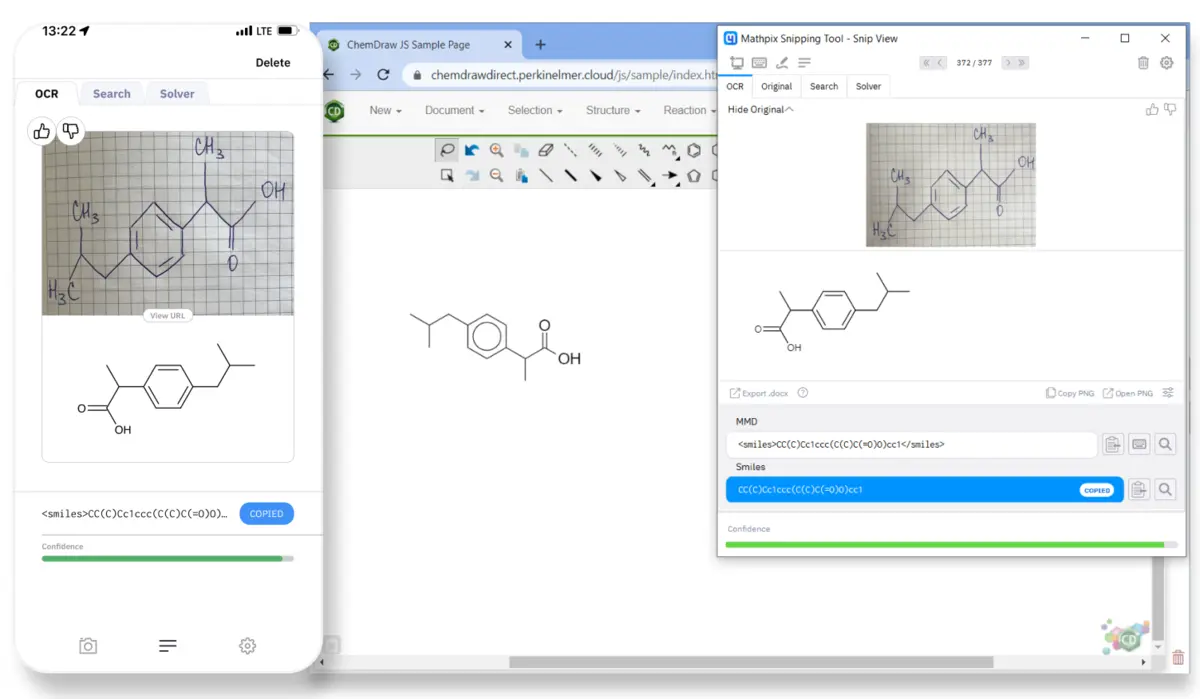This screenshot has height=699, width=1200.
Task: Open the Search tab on phone app
Action: 111,94
